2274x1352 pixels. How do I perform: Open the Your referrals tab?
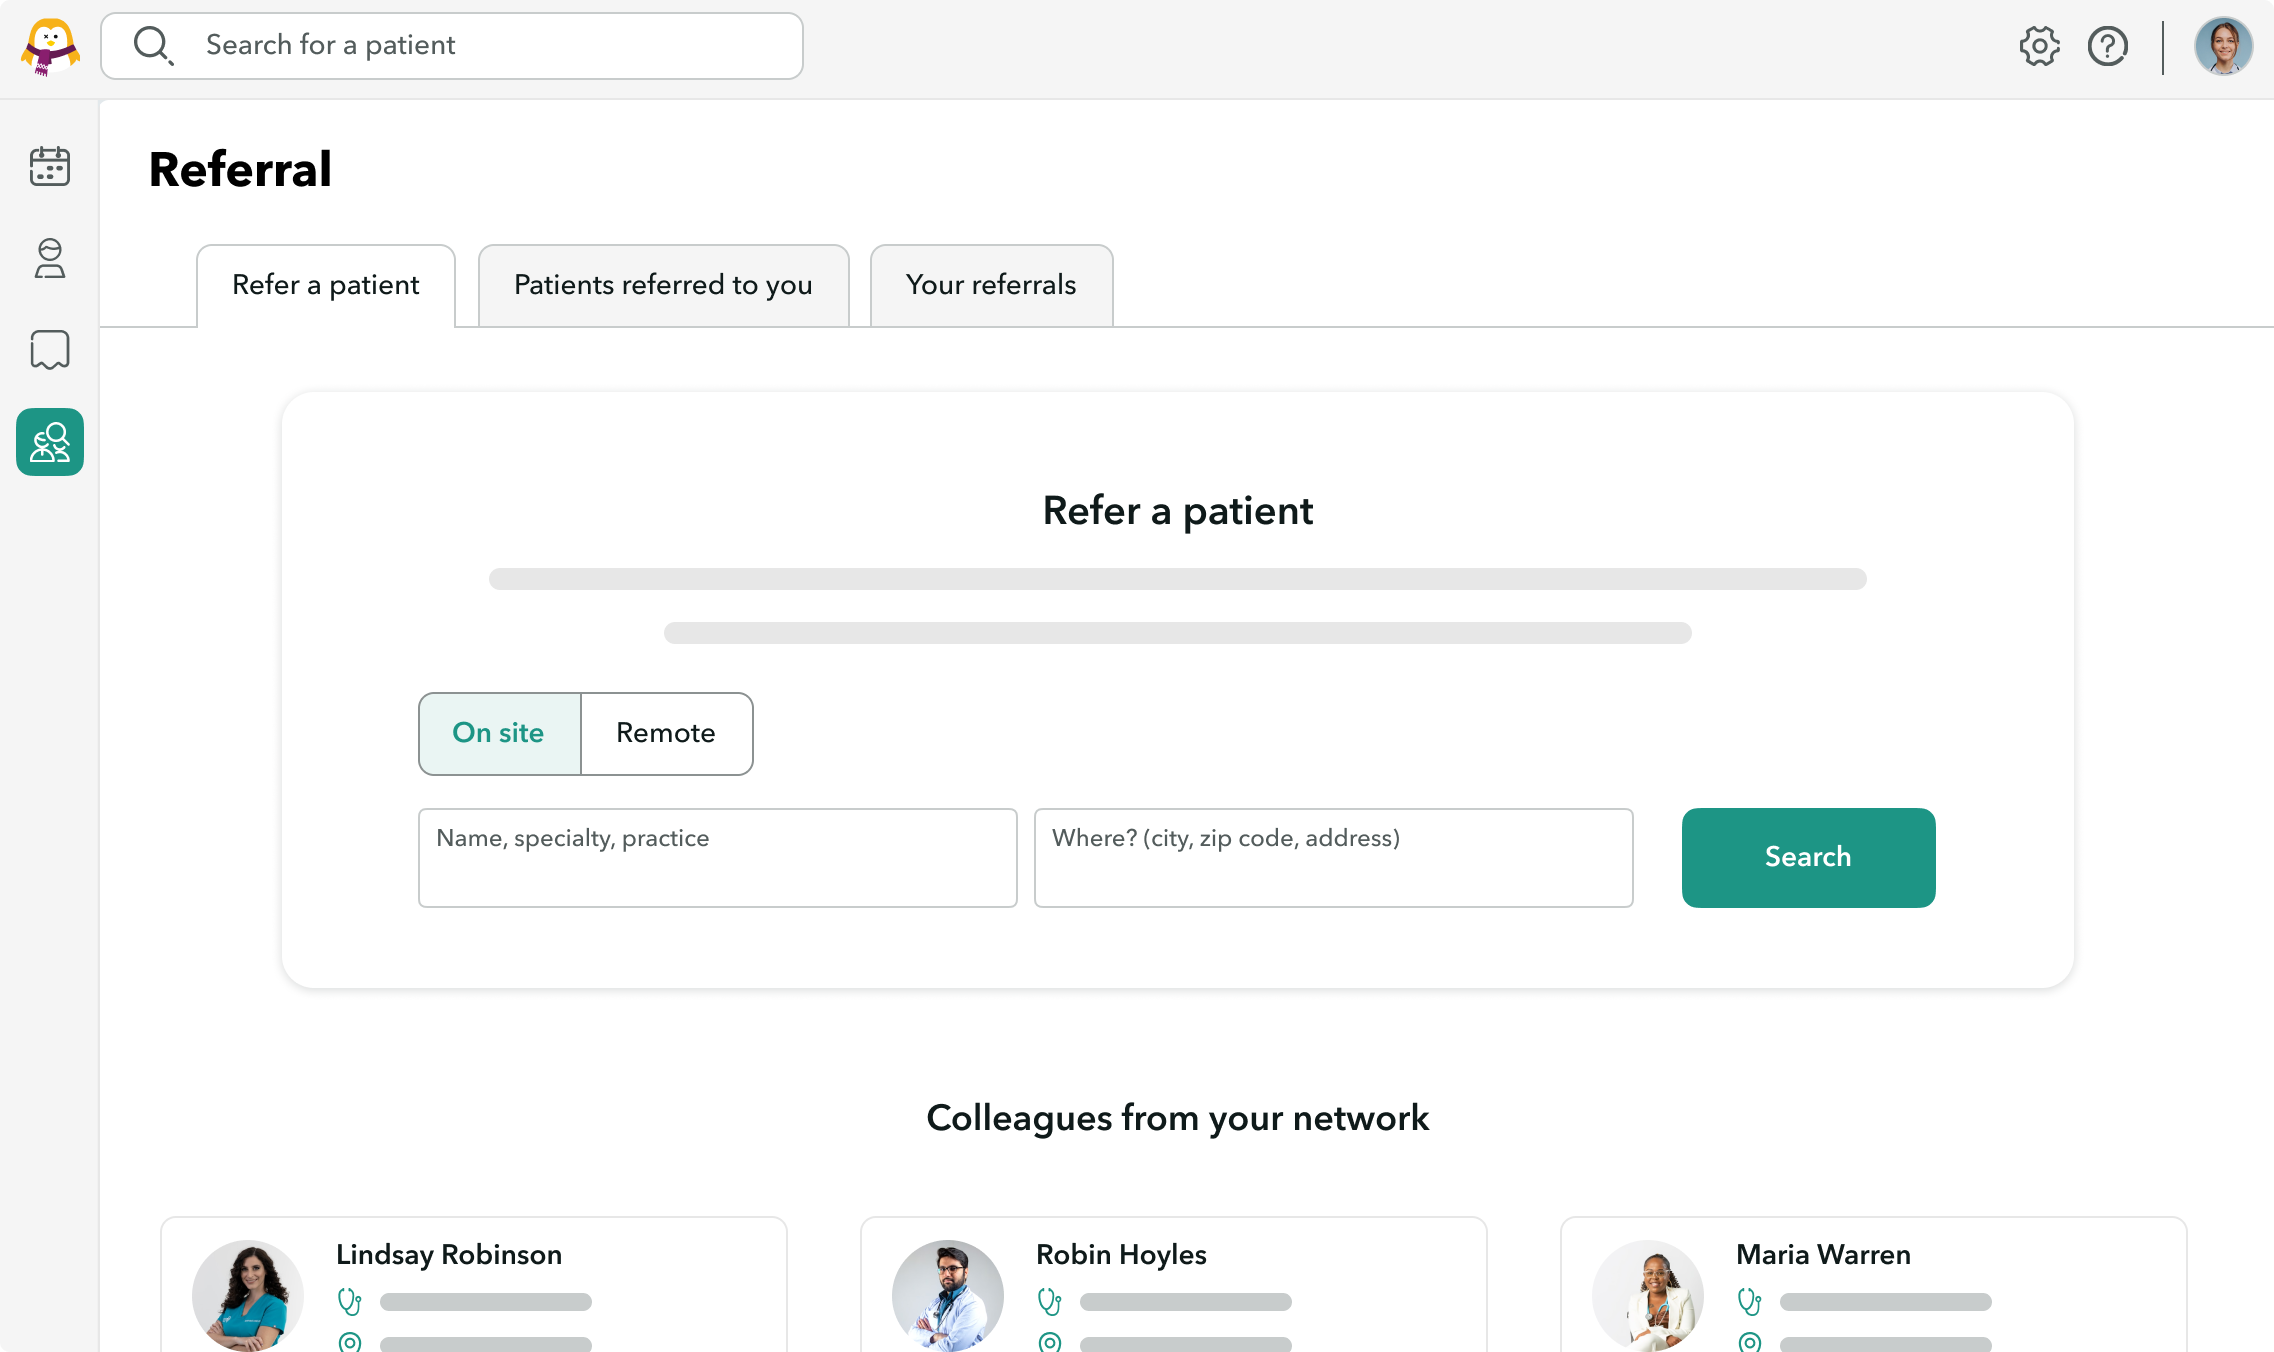[x=990, y=285]
